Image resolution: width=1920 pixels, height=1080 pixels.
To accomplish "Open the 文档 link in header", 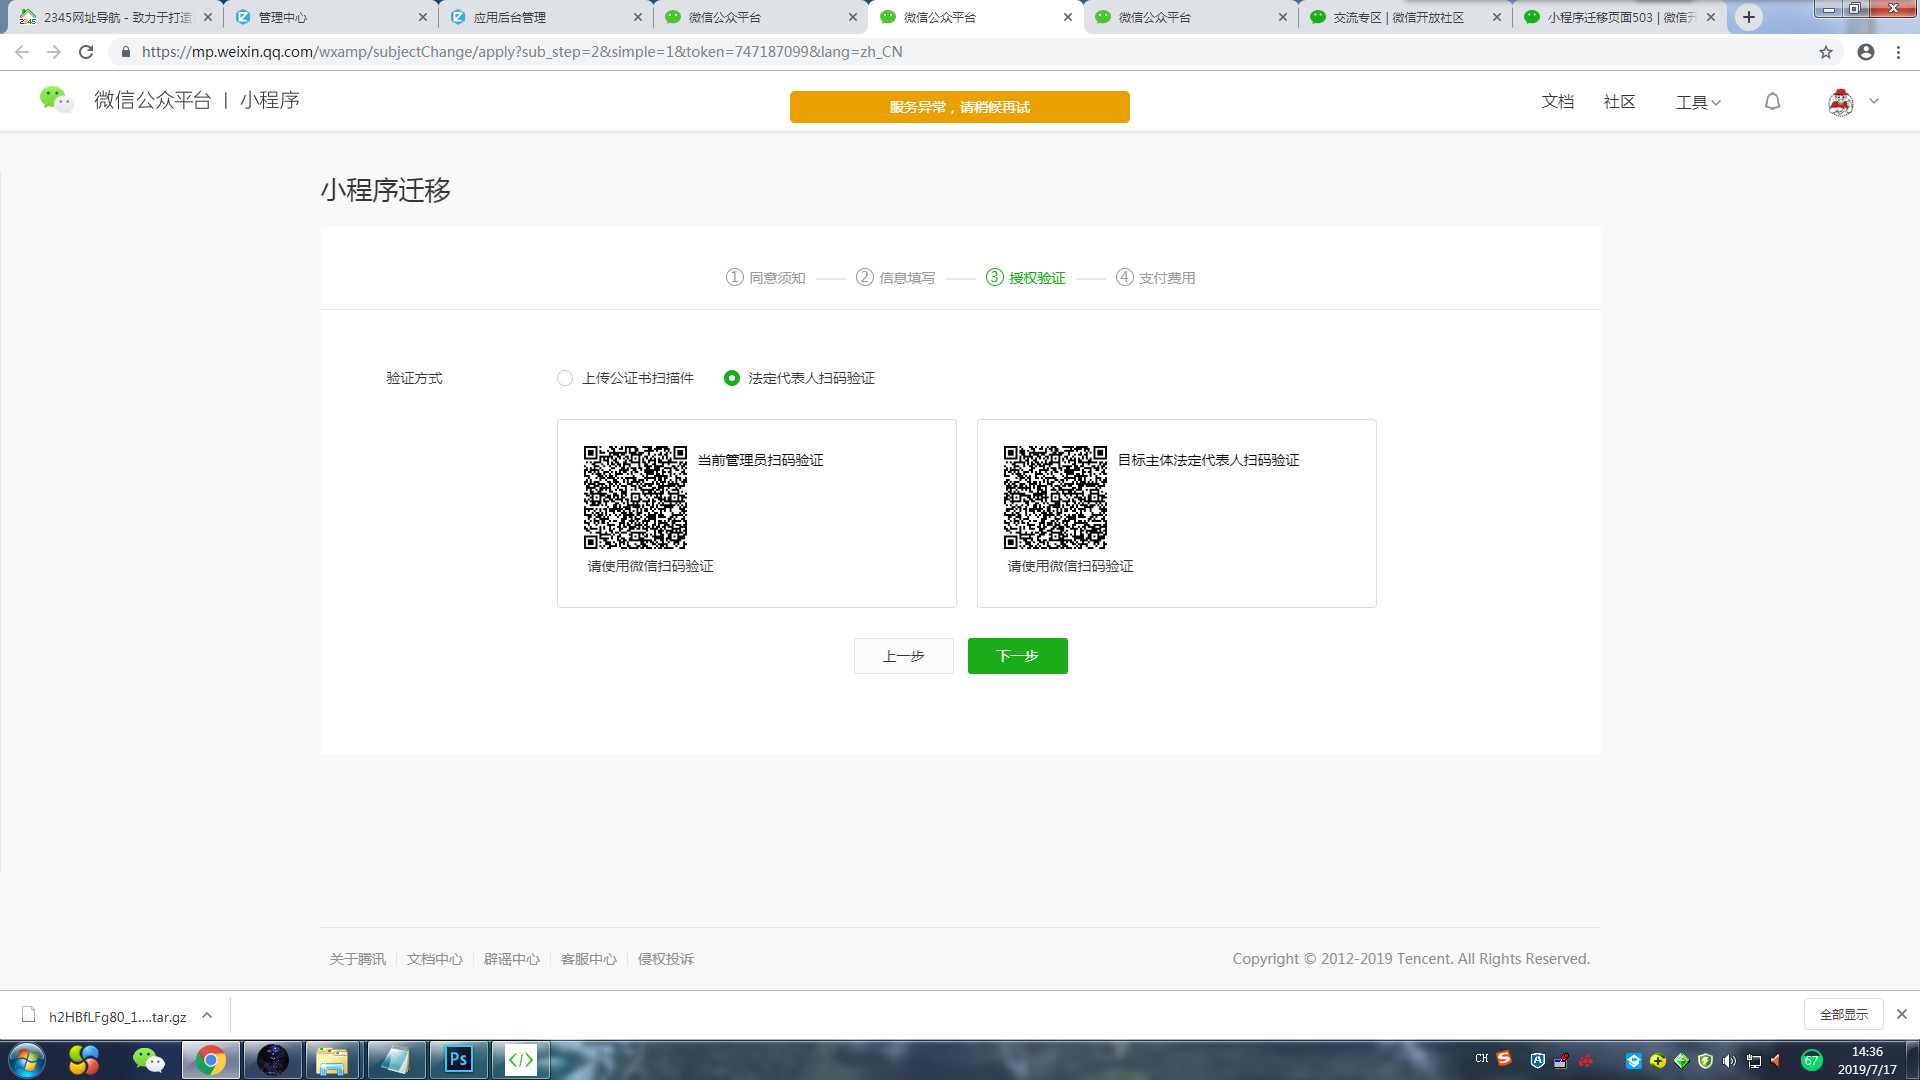I will pyautogui.click(x=1558, y=101).
